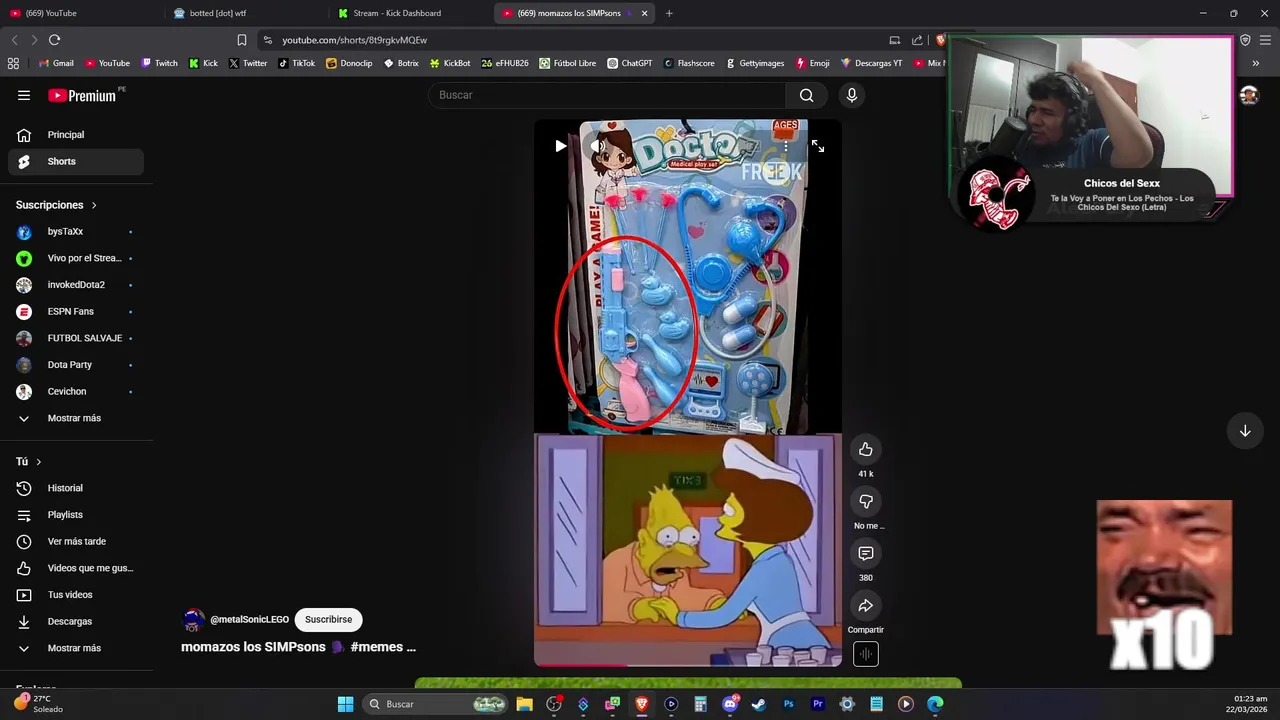Viewport: 1280px width, 720px height.
Task: Click the search magnifier button
Action: 806,95
